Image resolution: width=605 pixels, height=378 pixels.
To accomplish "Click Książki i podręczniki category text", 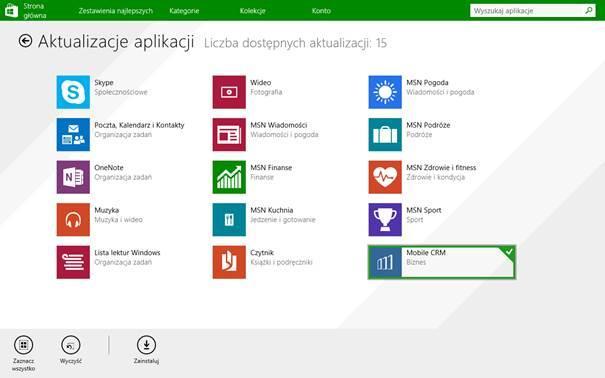I will pos(281,262).
